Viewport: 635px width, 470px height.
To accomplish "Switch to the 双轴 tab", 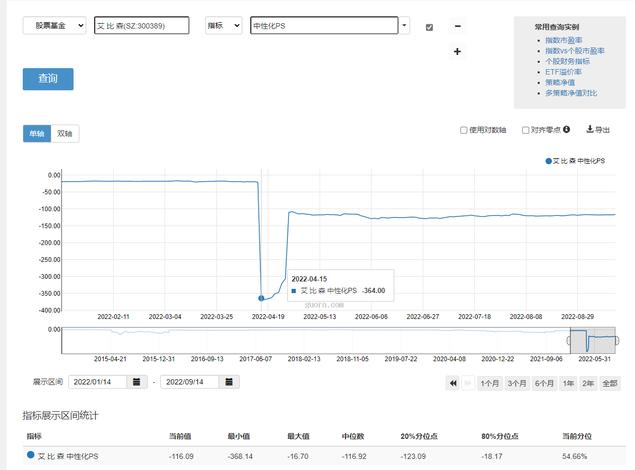I will point(65,132).
